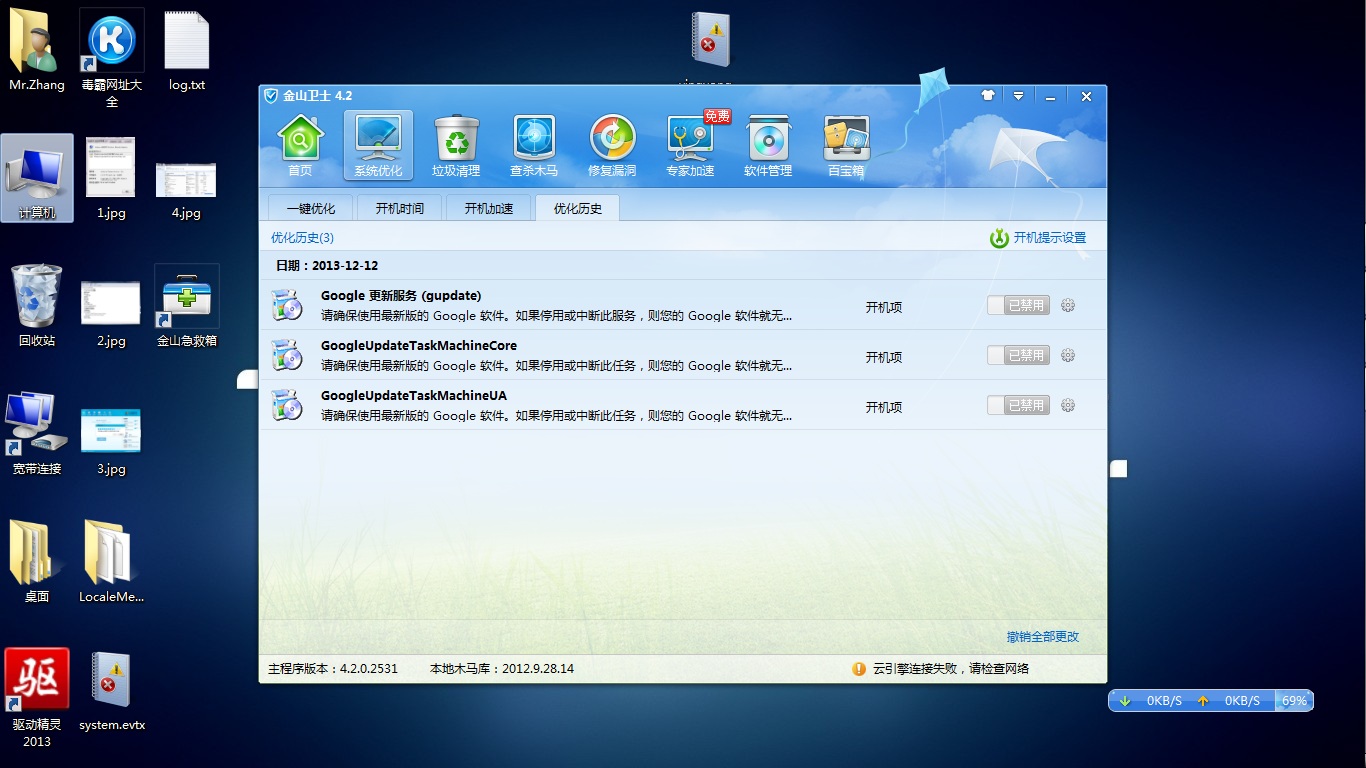Select the 1.jpg desktop thumbnail
The width and height of the screenshot is (1366, 768).
111,178
